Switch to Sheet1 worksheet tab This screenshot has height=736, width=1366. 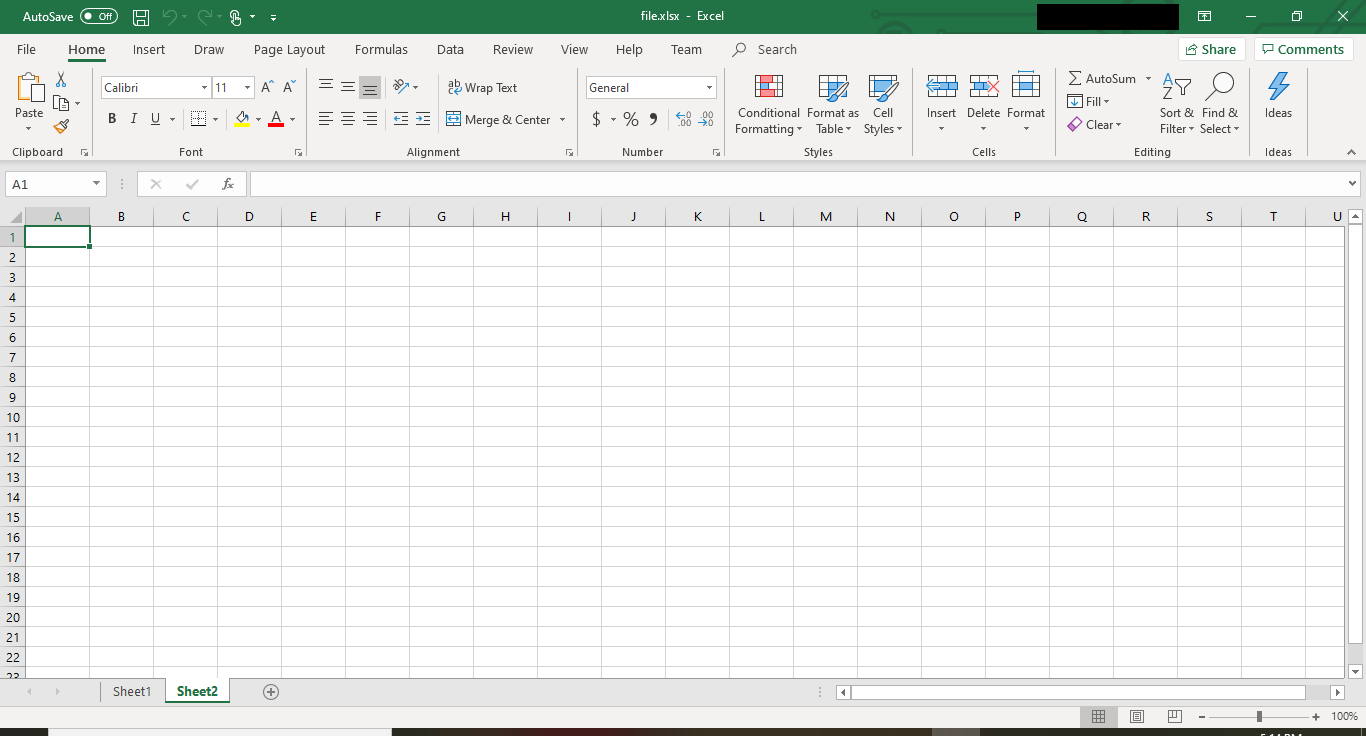[x=131, y=691]
